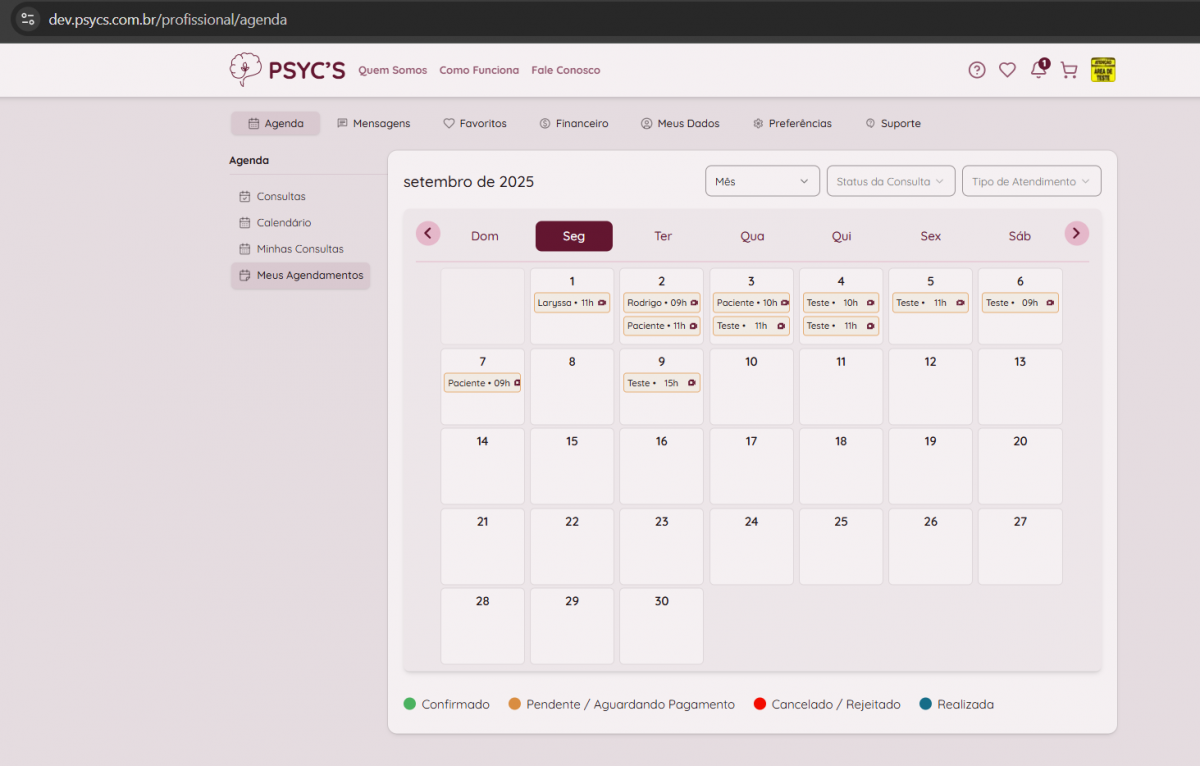Switch to the Financeiro tab
The height and width of the screenshot is (766, 1200).
(574, 124)
